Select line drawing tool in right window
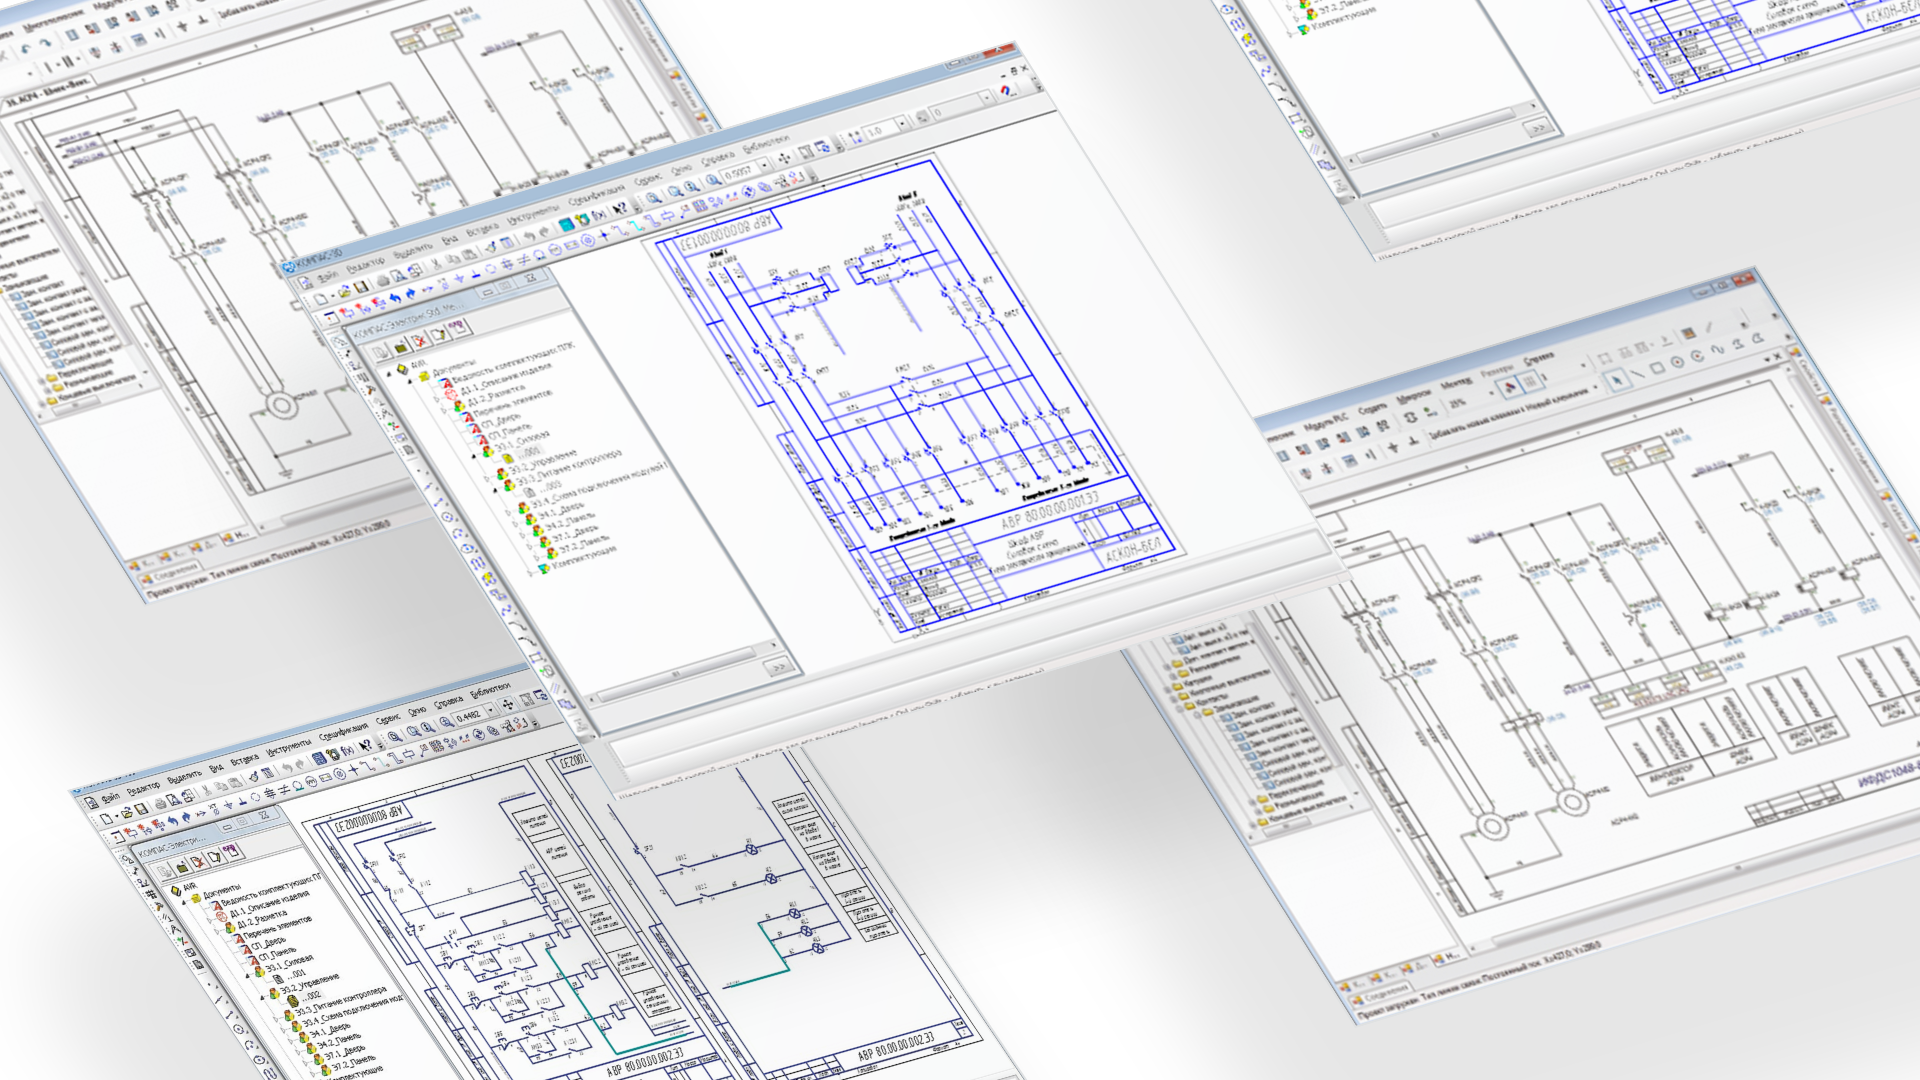Viewport: 1920px width, 1080px height. pyautogui.click(x=1637, y=373)
